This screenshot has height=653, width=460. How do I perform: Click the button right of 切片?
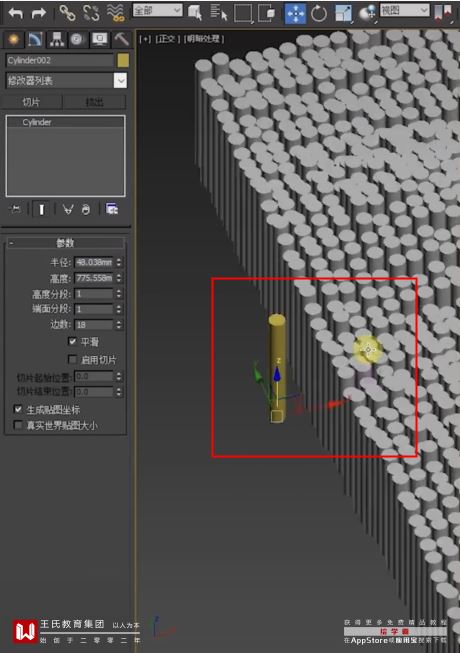(94, 102)
